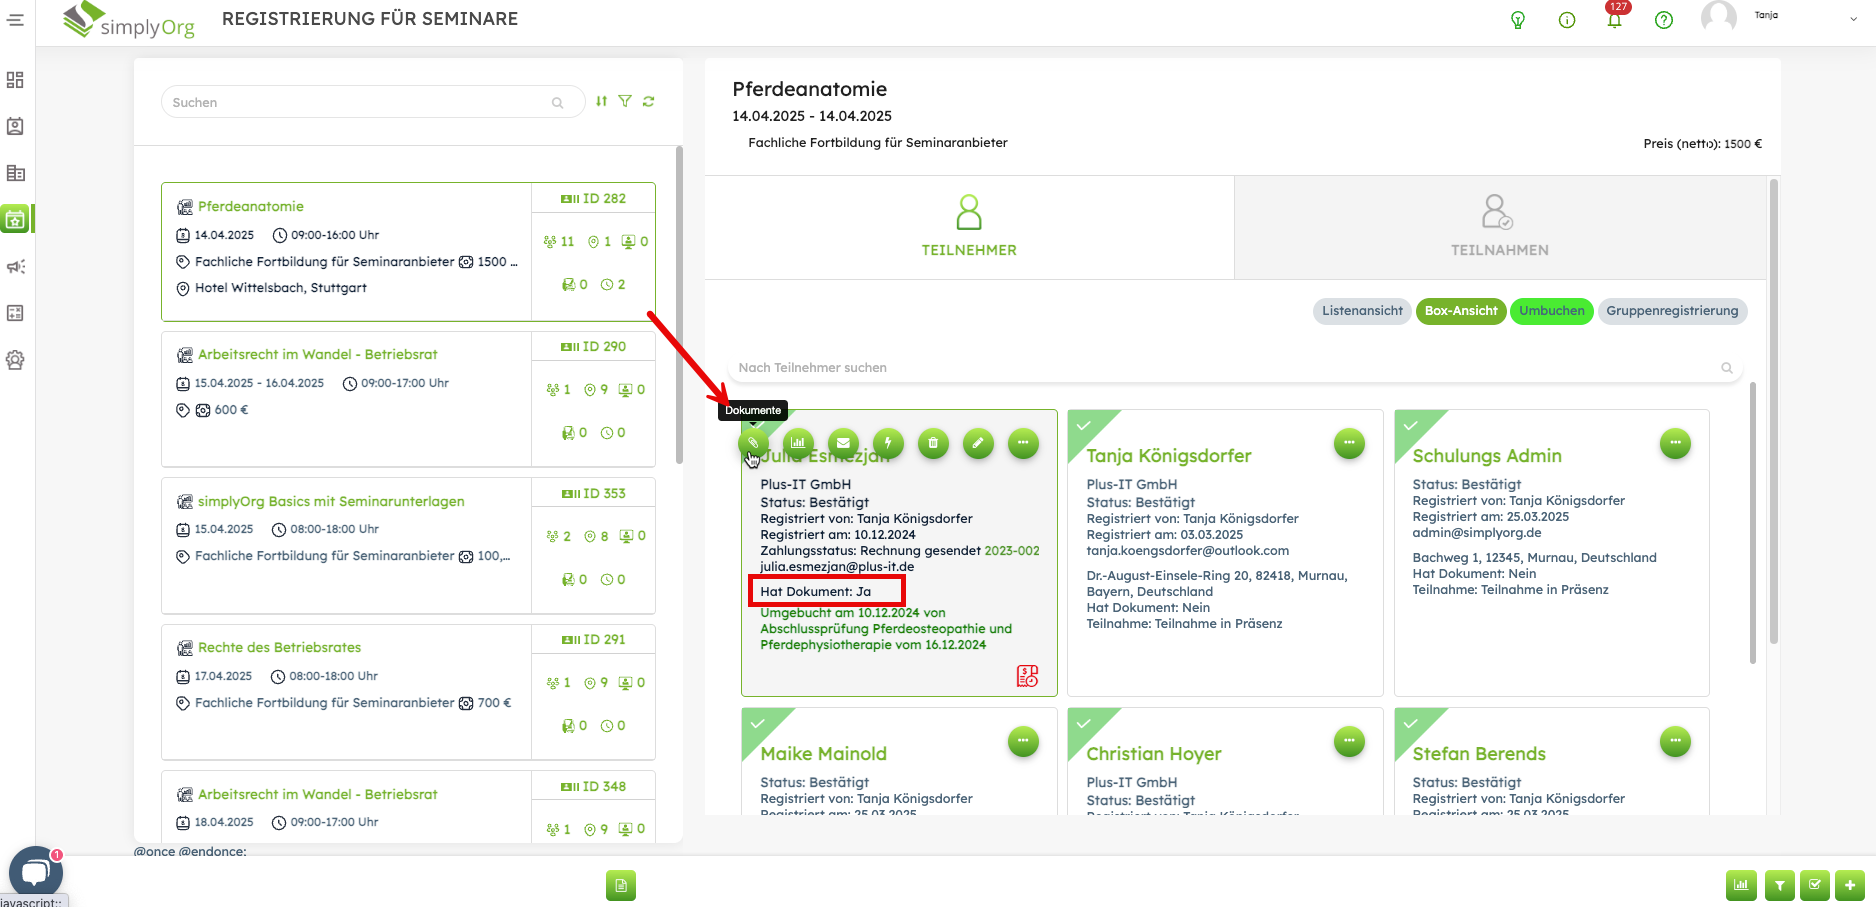The width and height of the screenshot is (1876, 907).
Task: Click the filter funnel icon beside search
Action: coord(625,101)
